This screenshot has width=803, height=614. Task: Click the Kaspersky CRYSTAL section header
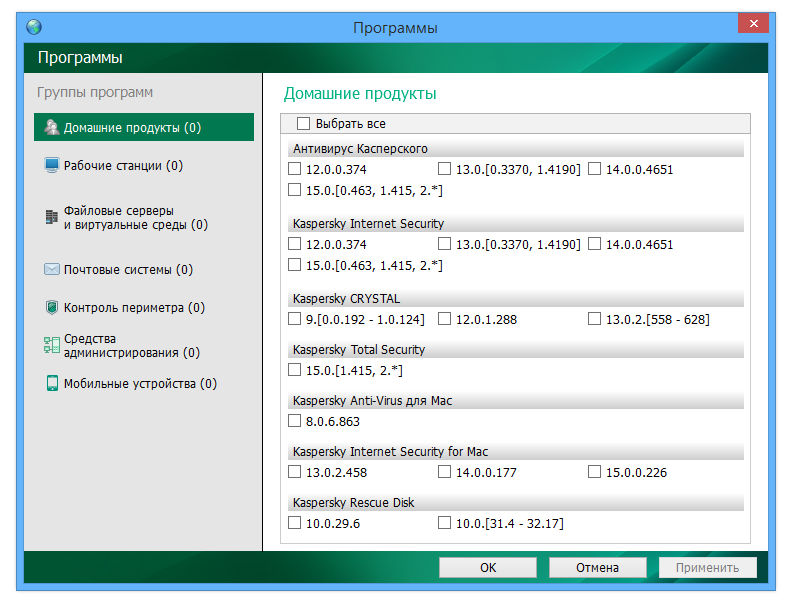click(x=516, y=299)
